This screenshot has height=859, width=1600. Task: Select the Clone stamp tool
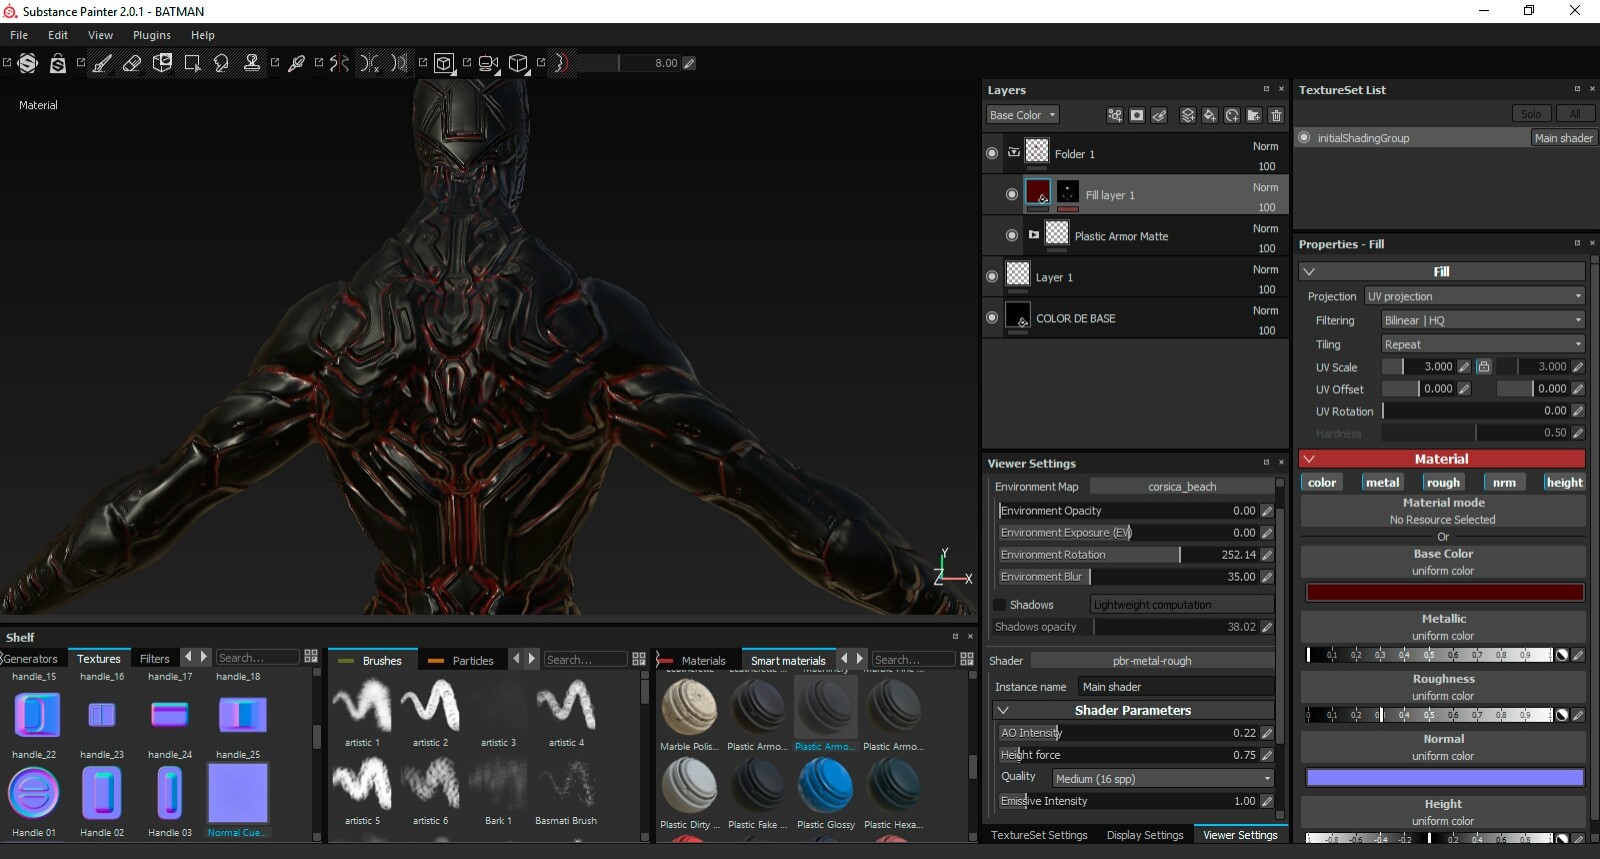pos(252,63)
